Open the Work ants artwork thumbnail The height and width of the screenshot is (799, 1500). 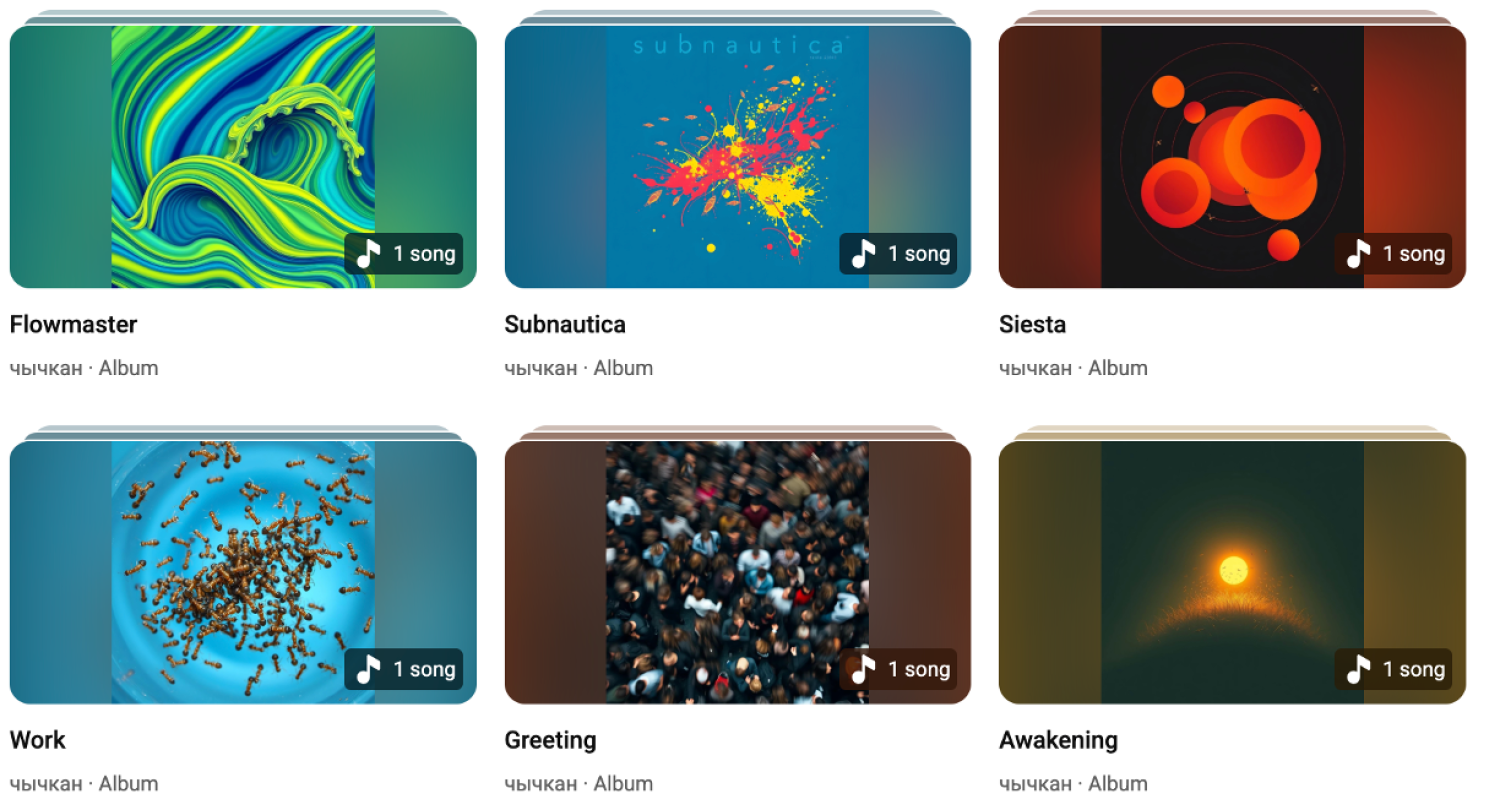[243, 572]
